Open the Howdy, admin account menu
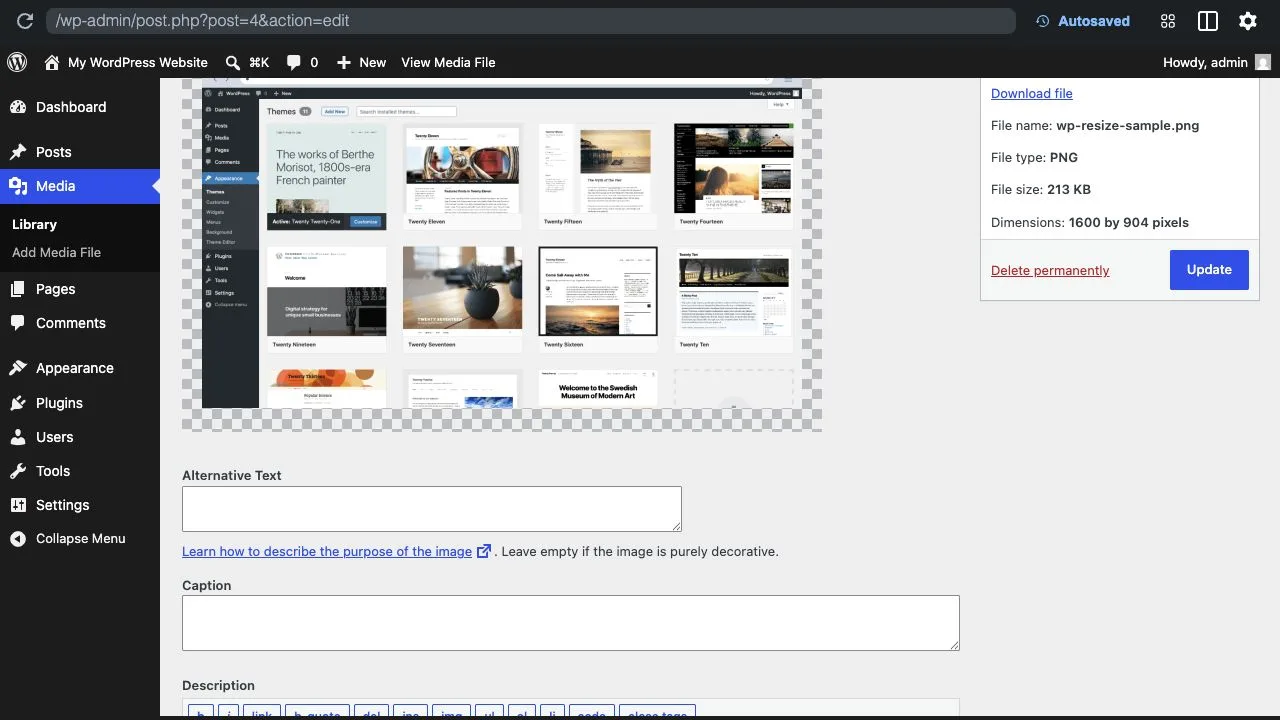This screenshot has width=1280, height=720. [x=1216, y=62]
